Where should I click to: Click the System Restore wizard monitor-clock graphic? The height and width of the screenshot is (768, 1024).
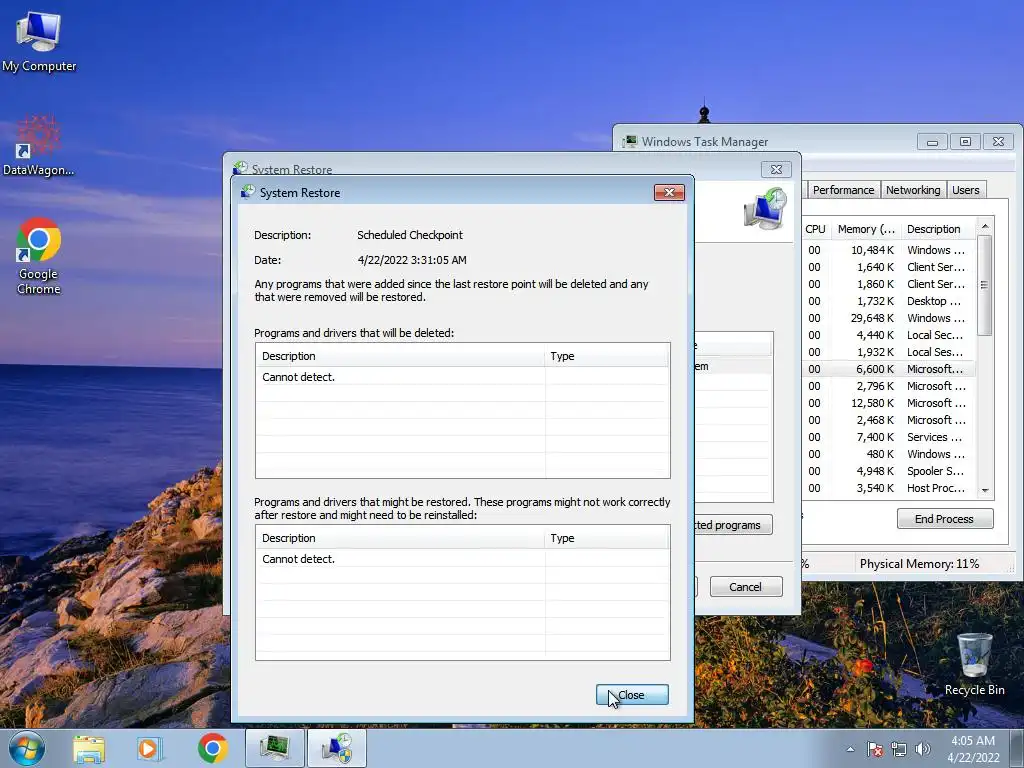tap(765, 208)
